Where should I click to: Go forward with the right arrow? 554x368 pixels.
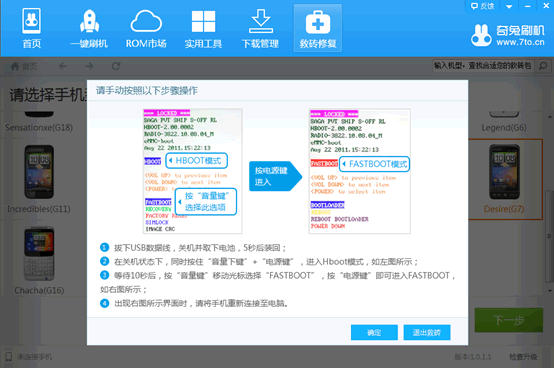point(89,66)
